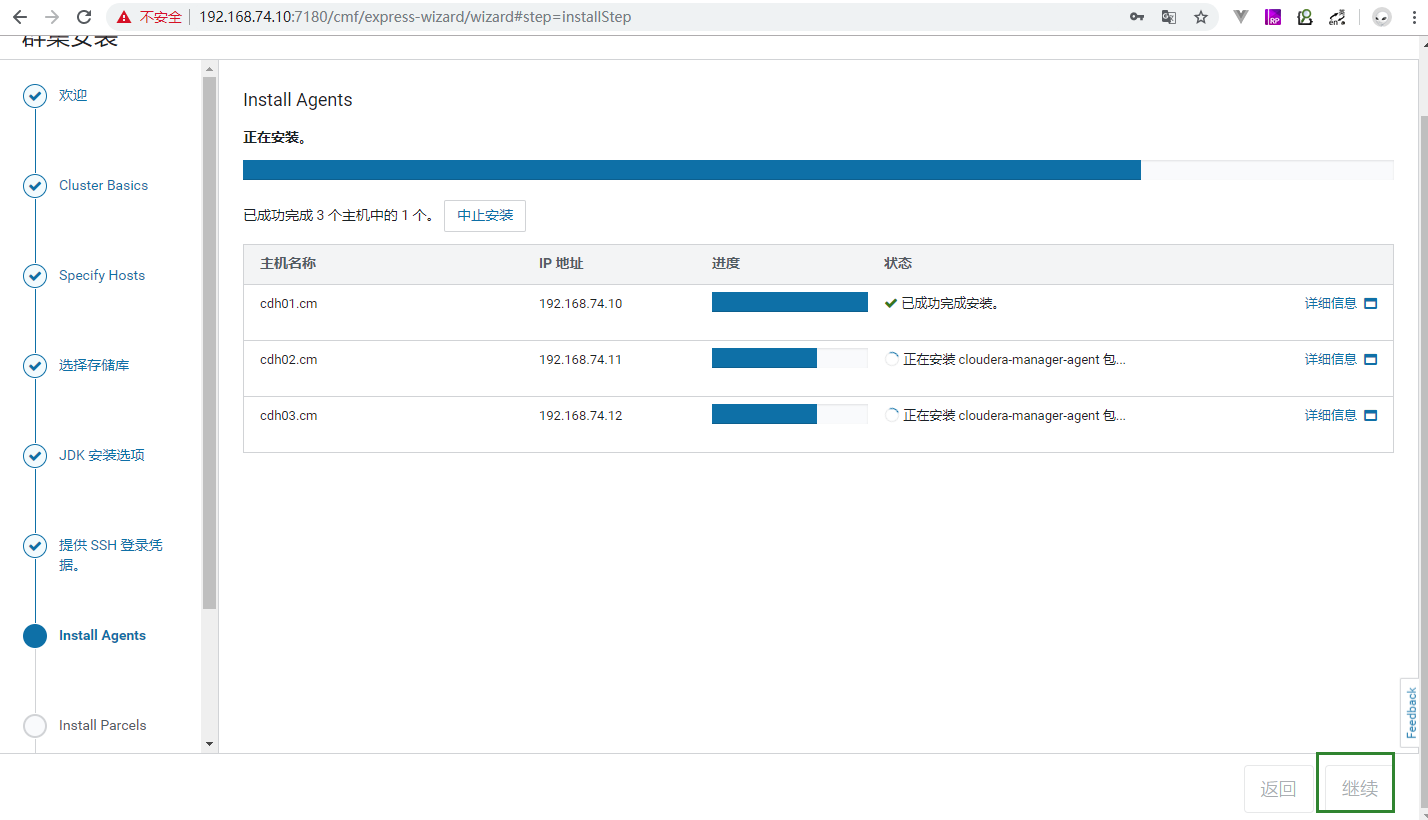Click the overall installation progress bar
Screen dimensions: 1428x820
(x=818, y=170)
